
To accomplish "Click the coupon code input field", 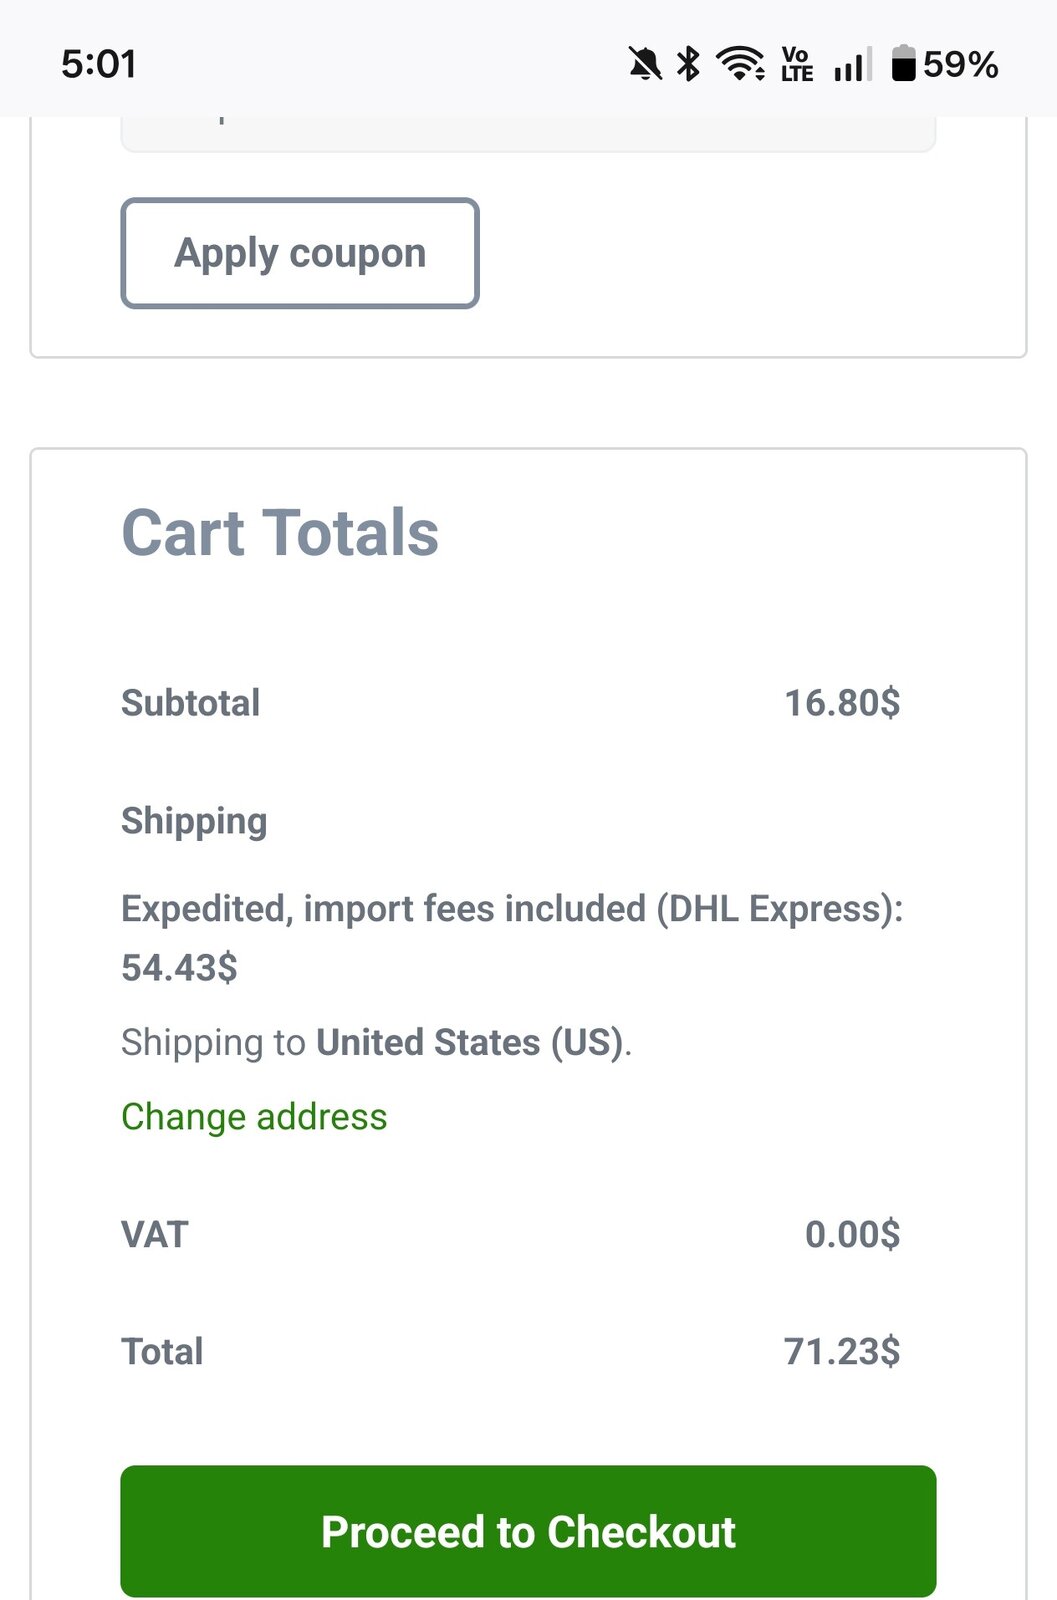I will click(x=528, y=133).
